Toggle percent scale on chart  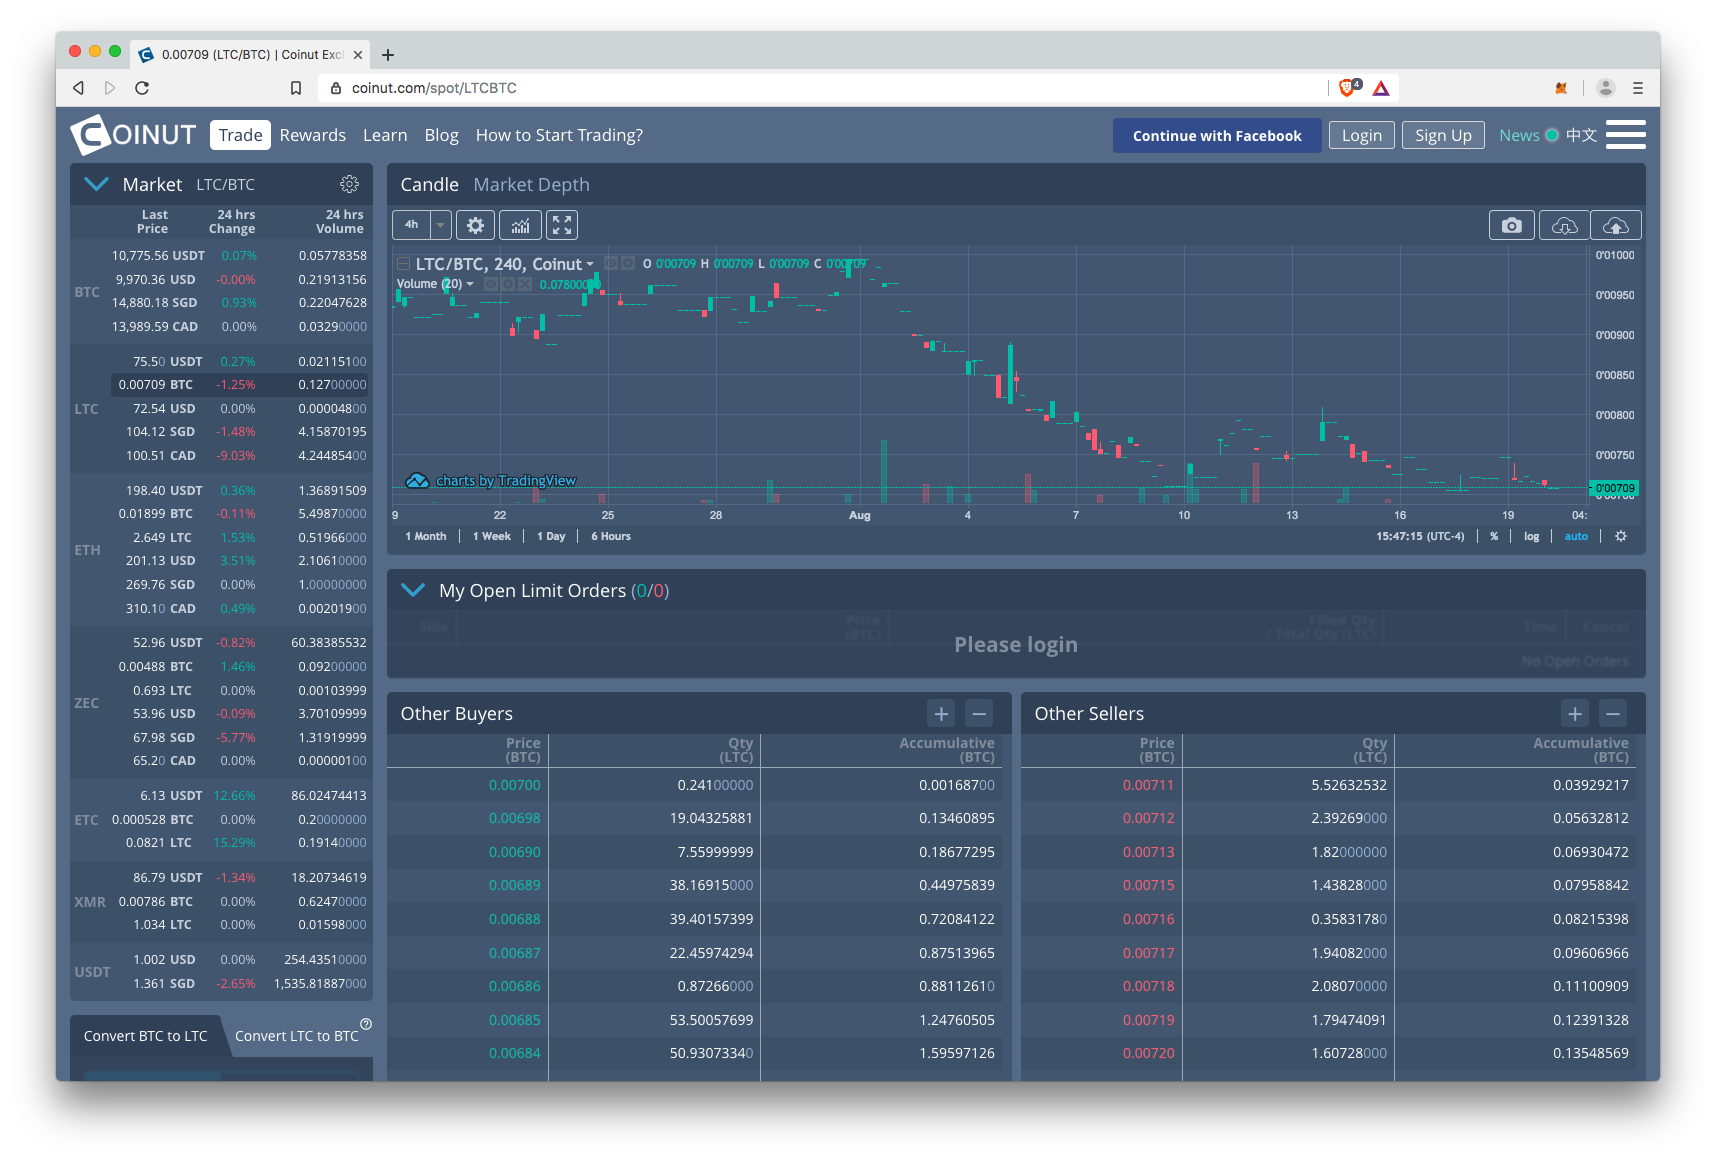(x=1494, y=536)
